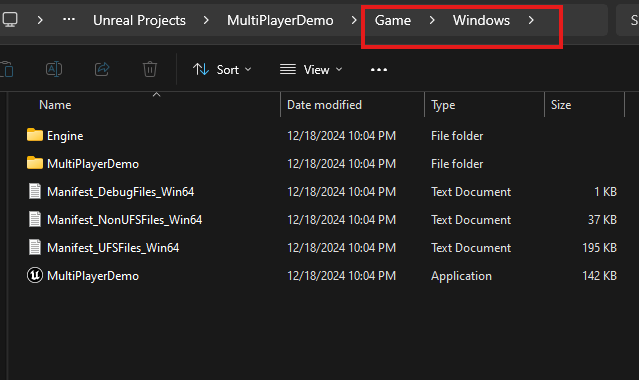The height and width of the screenshot is (380, 639).
Task: Click the Delete trash can icon
Action: pos(150,69)
